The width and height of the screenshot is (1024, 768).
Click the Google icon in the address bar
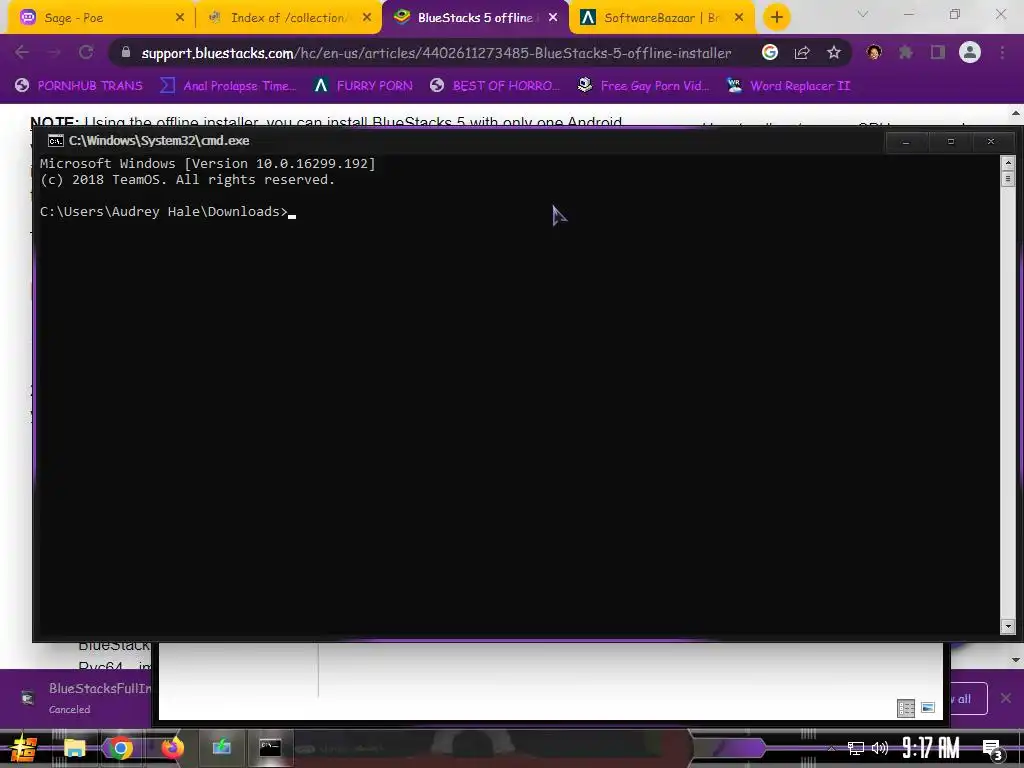pos(770,52)
